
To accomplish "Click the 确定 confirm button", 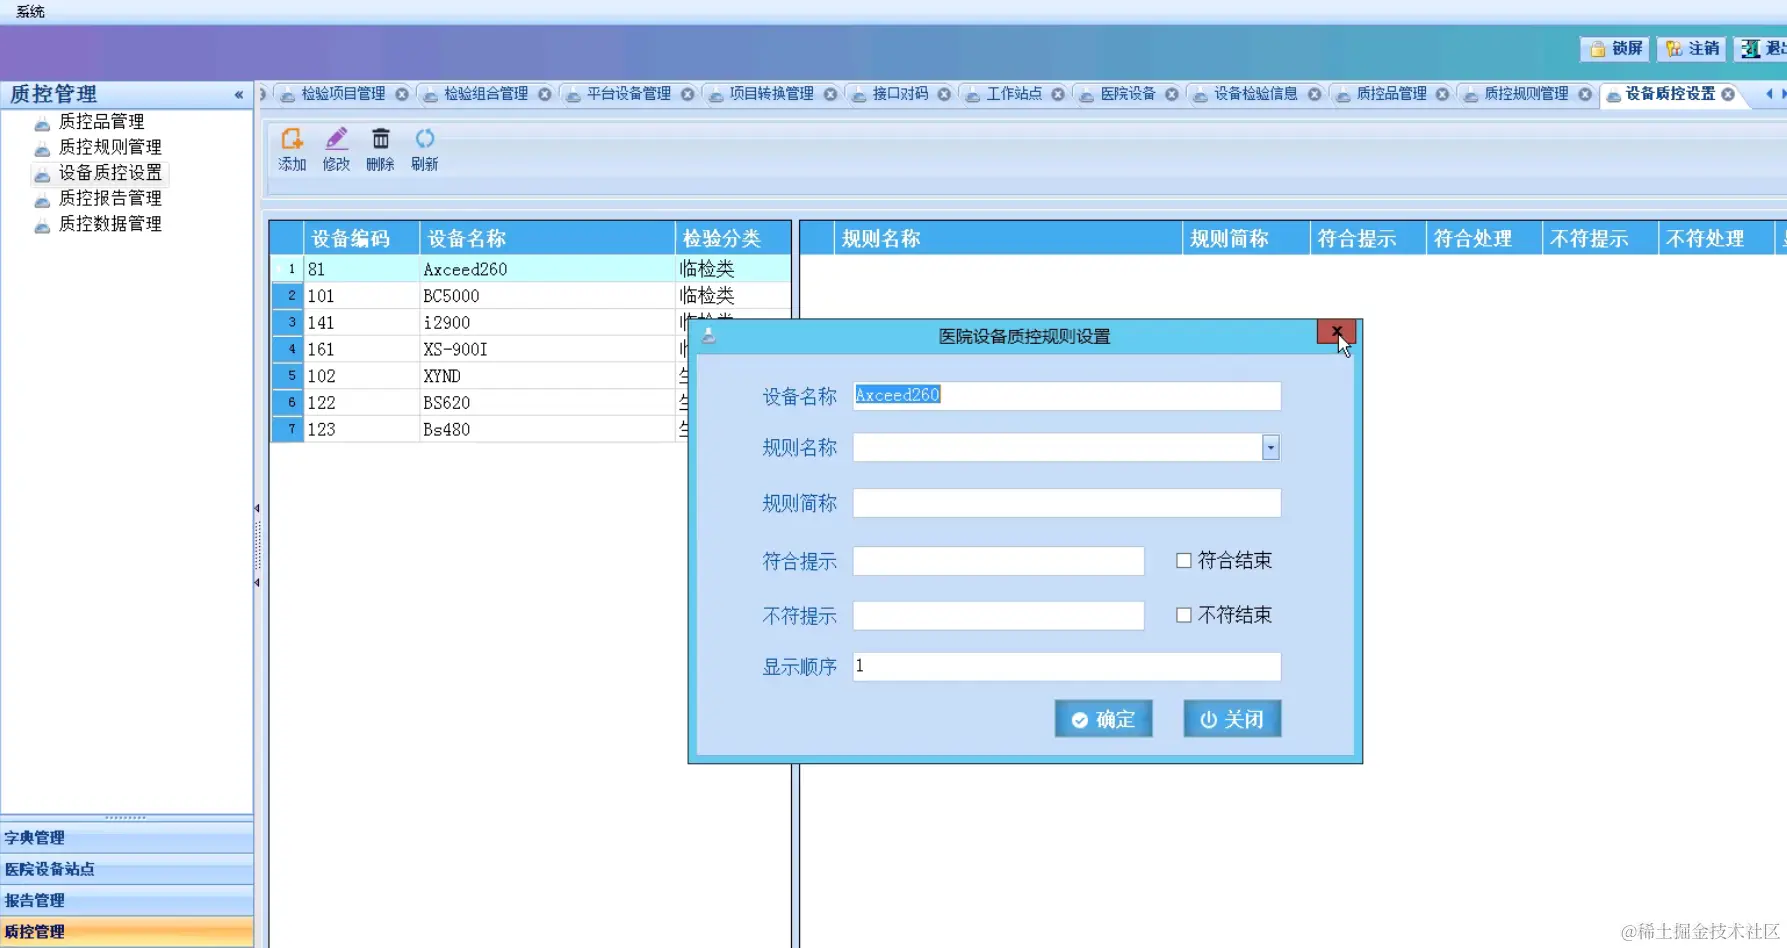I will (x=1103, y=719).
